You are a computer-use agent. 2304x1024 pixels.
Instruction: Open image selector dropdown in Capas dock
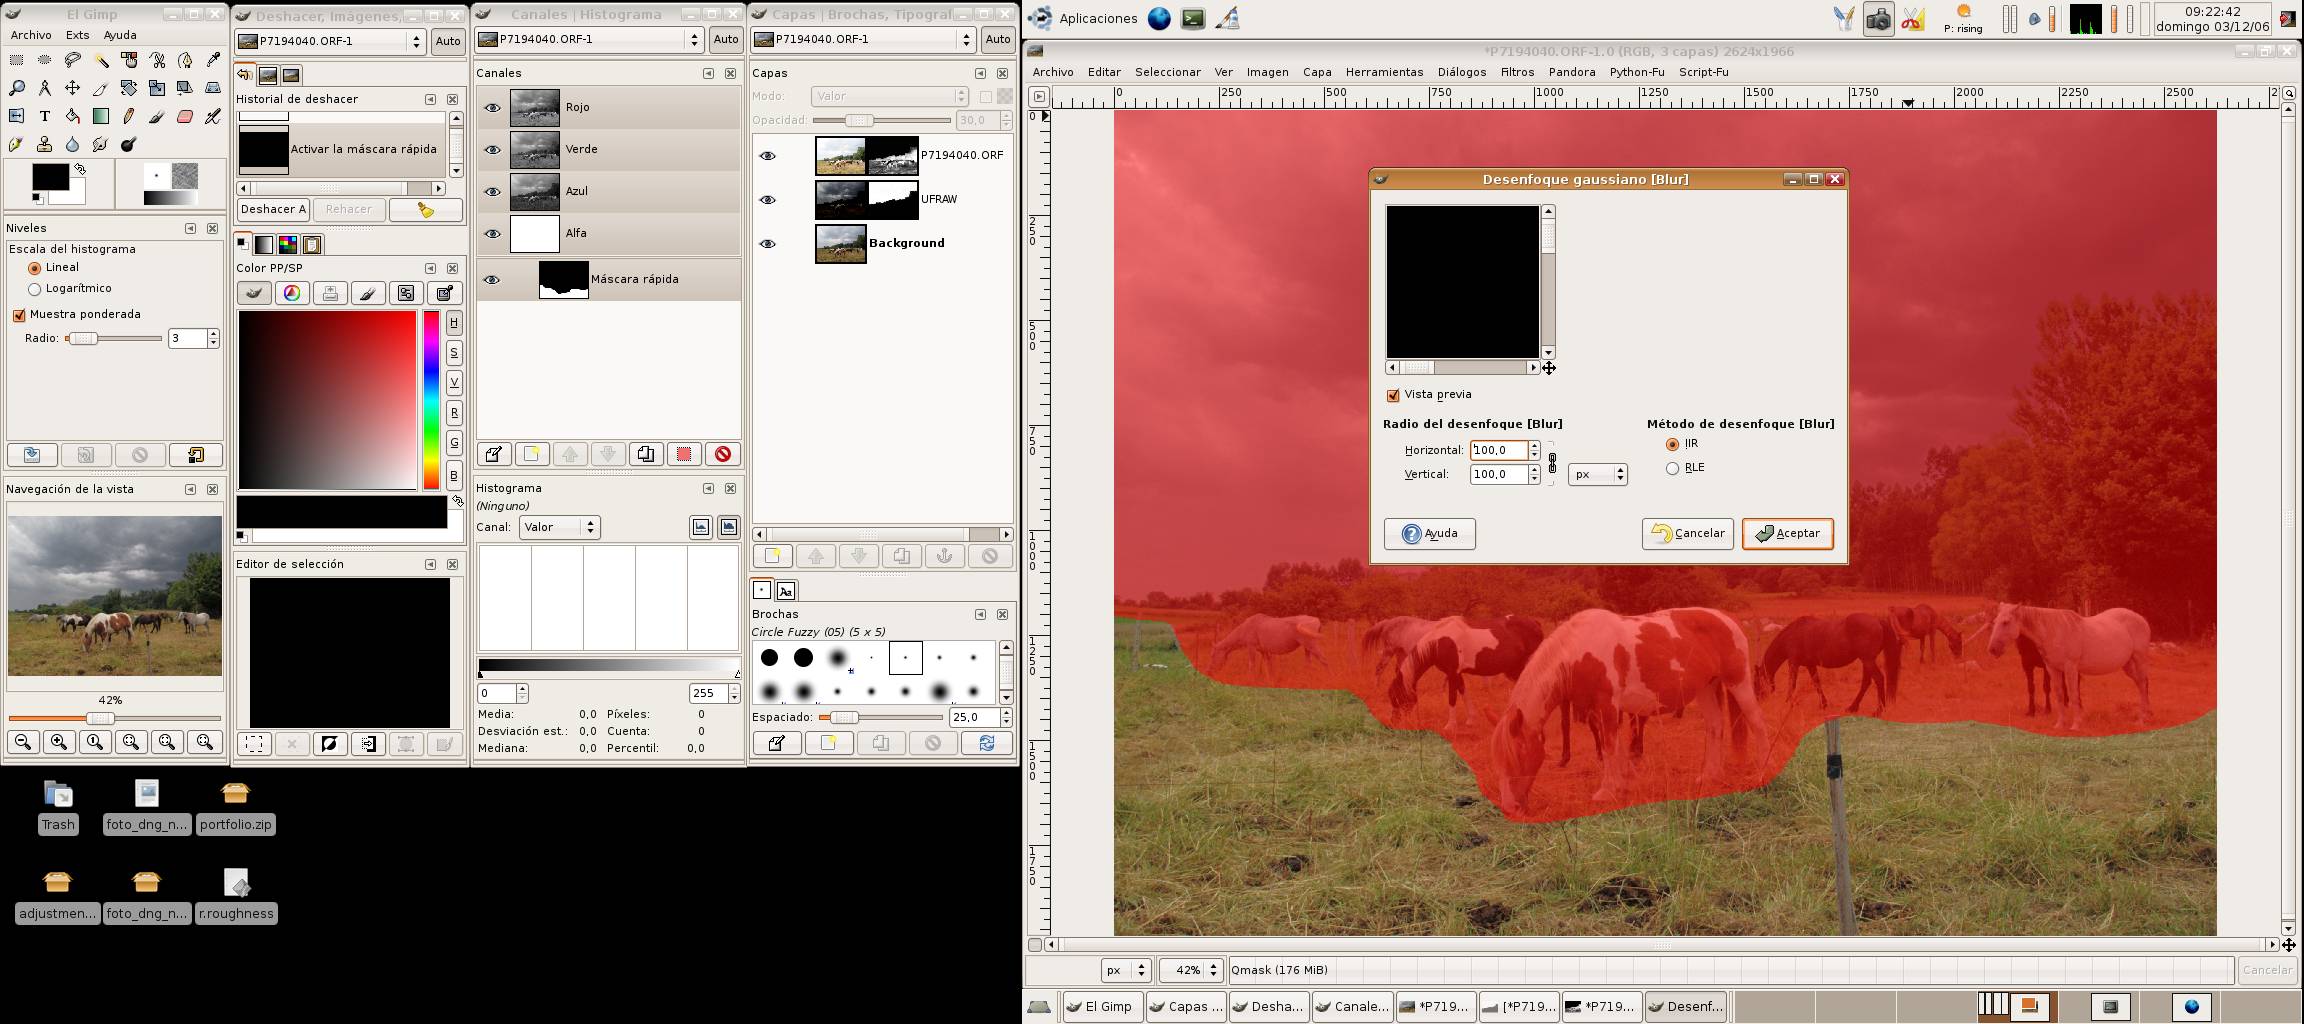tap(864, 39)
